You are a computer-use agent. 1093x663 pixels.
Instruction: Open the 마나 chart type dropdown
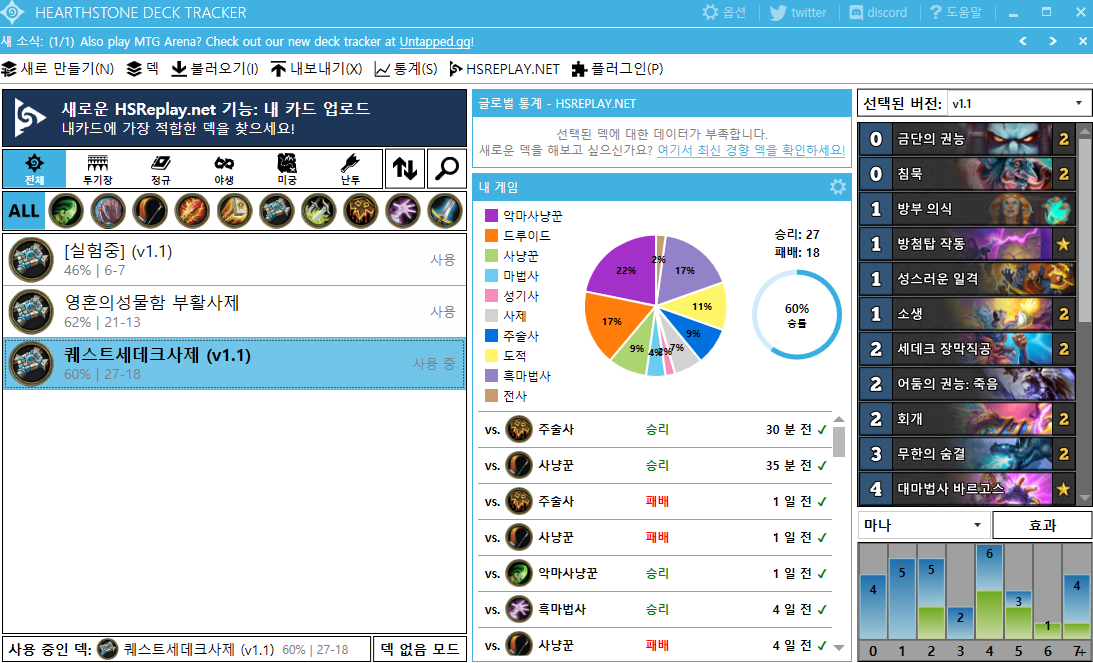tap(924, 525)
